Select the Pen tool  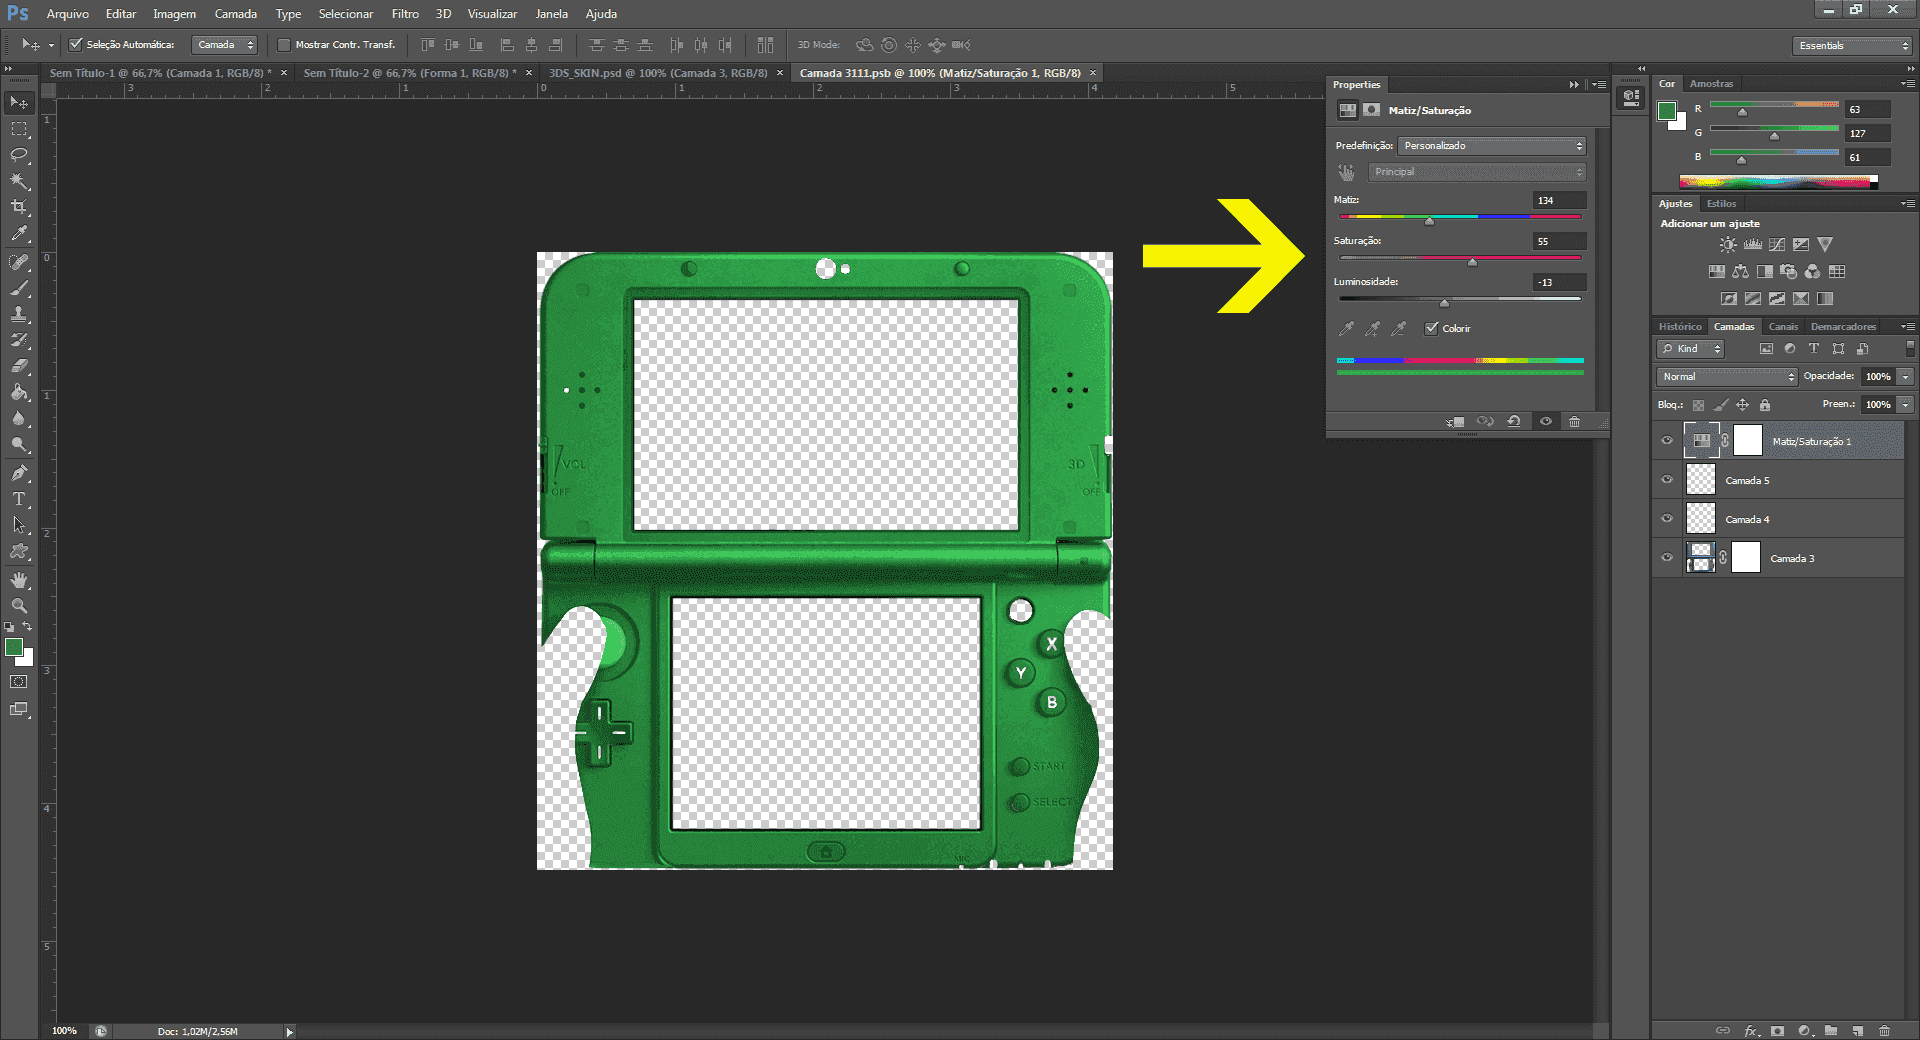19,473
